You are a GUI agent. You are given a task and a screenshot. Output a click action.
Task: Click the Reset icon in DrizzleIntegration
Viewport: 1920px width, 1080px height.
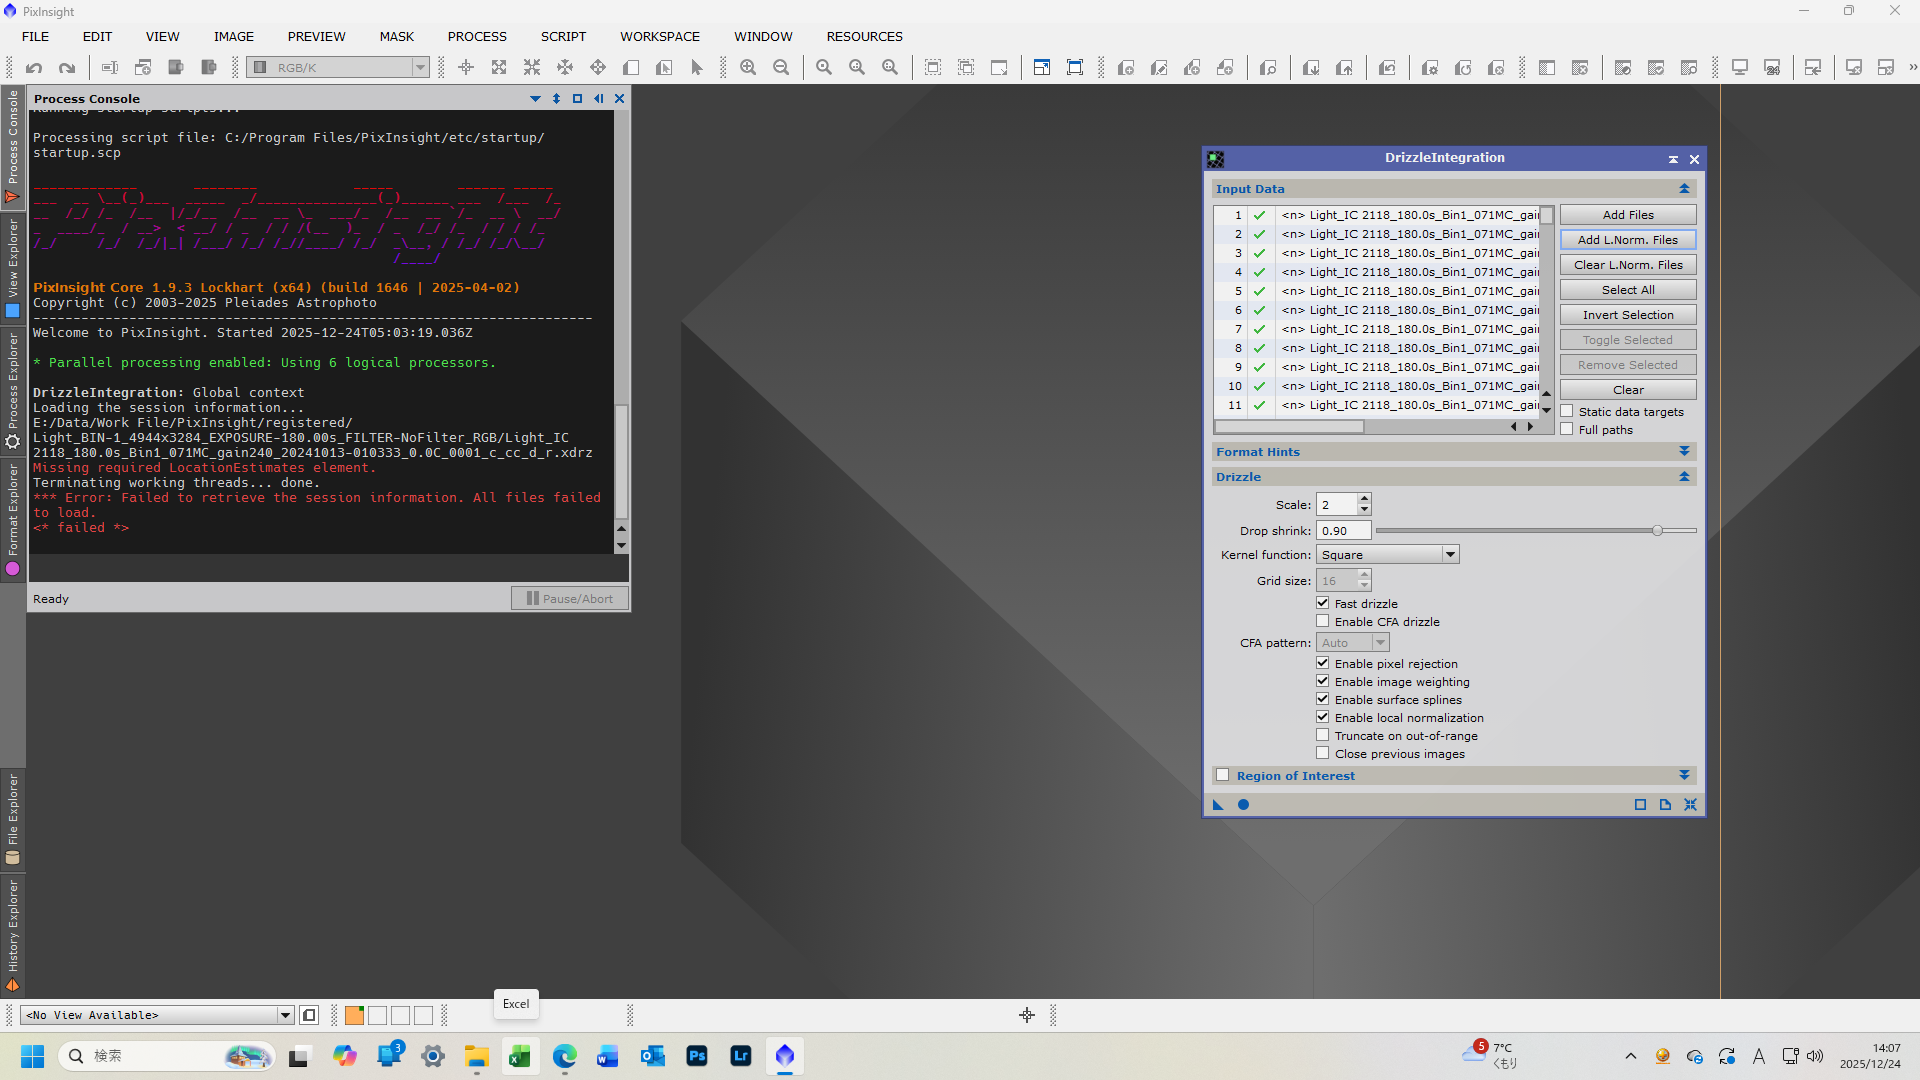click(1690, 805)
